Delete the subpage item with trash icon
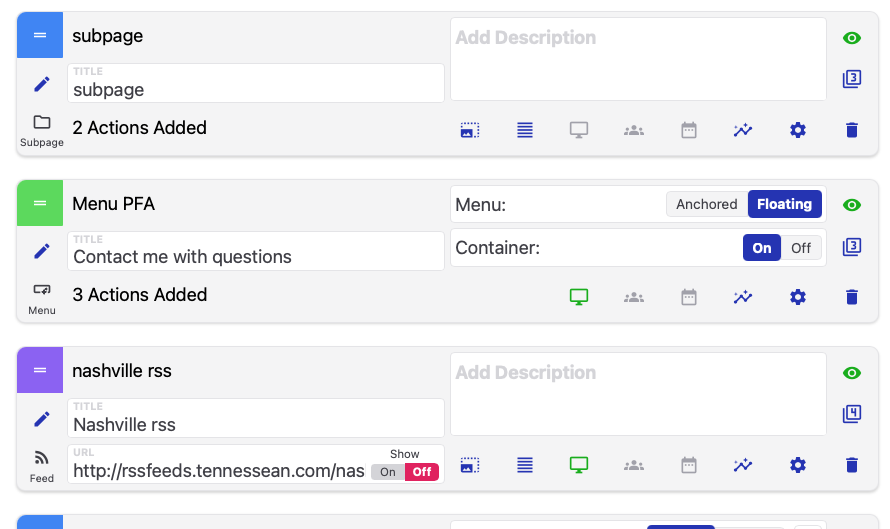 click(x=852, y=130)
